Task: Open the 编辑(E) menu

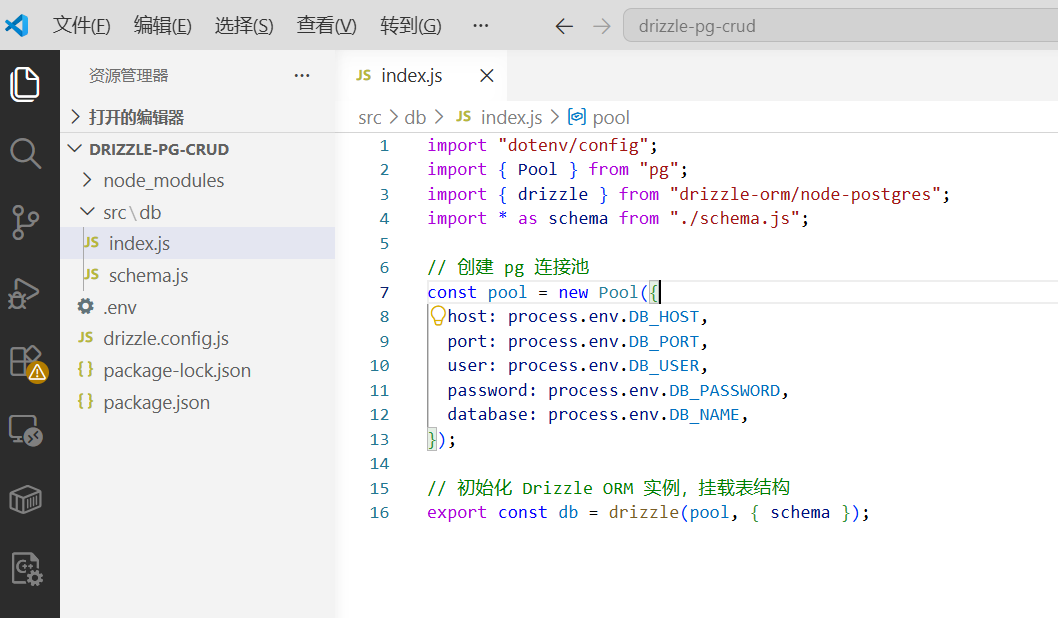Action: (162, 26)
